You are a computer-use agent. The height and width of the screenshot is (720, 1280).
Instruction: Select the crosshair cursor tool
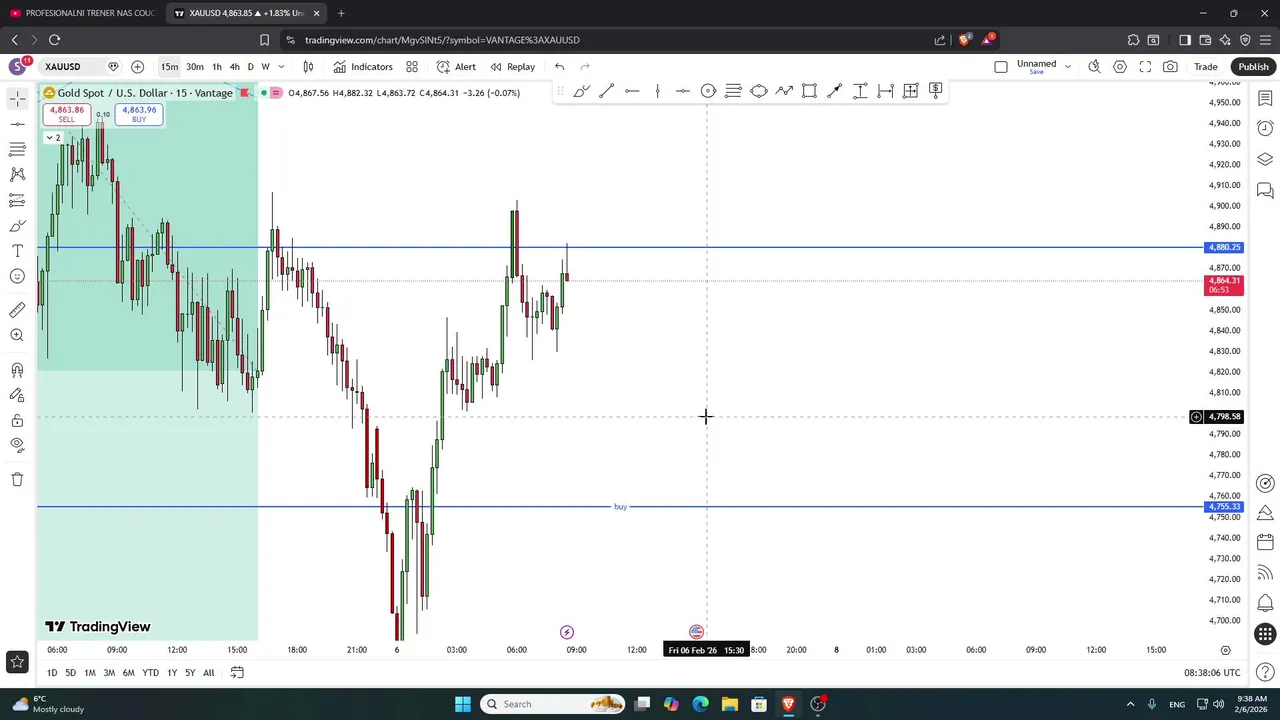pos(17,98)
